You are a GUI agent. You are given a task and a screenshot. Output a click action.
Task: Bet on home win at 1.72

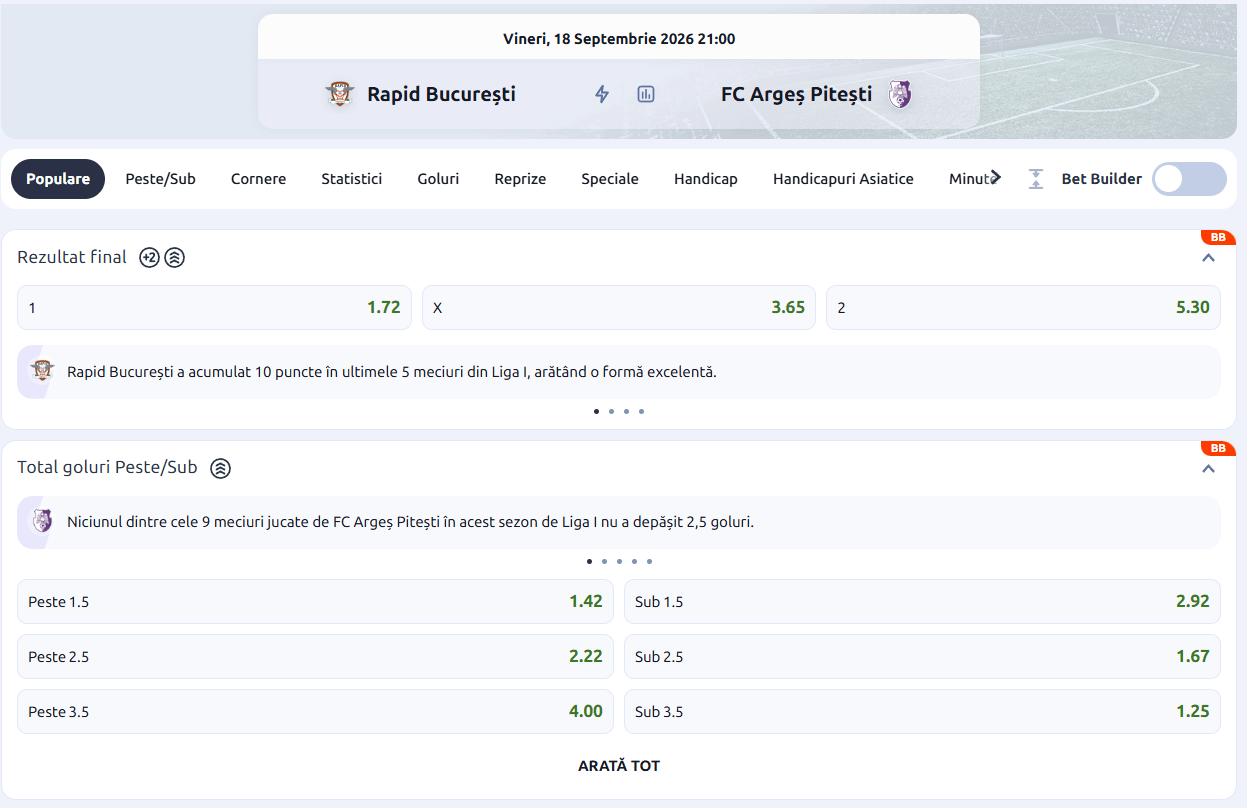pyautogui.click(x=214, y=307)
